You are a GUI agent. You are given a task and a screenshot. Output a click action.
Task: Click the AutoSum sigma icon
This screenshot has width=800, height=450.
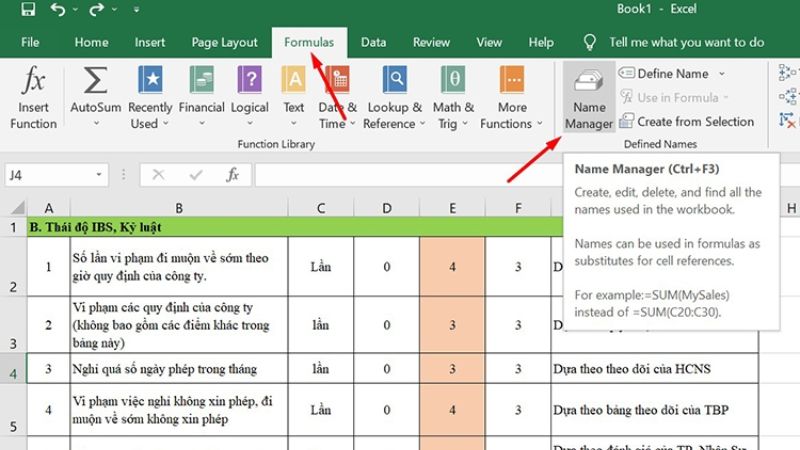95,81
